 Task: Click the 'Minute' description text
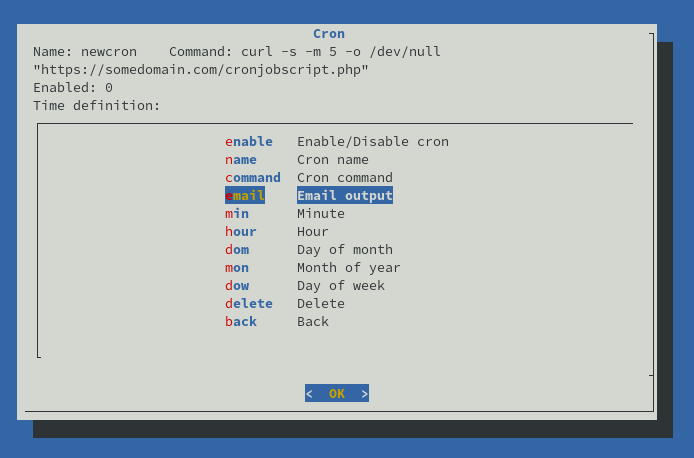pos(321,214)
